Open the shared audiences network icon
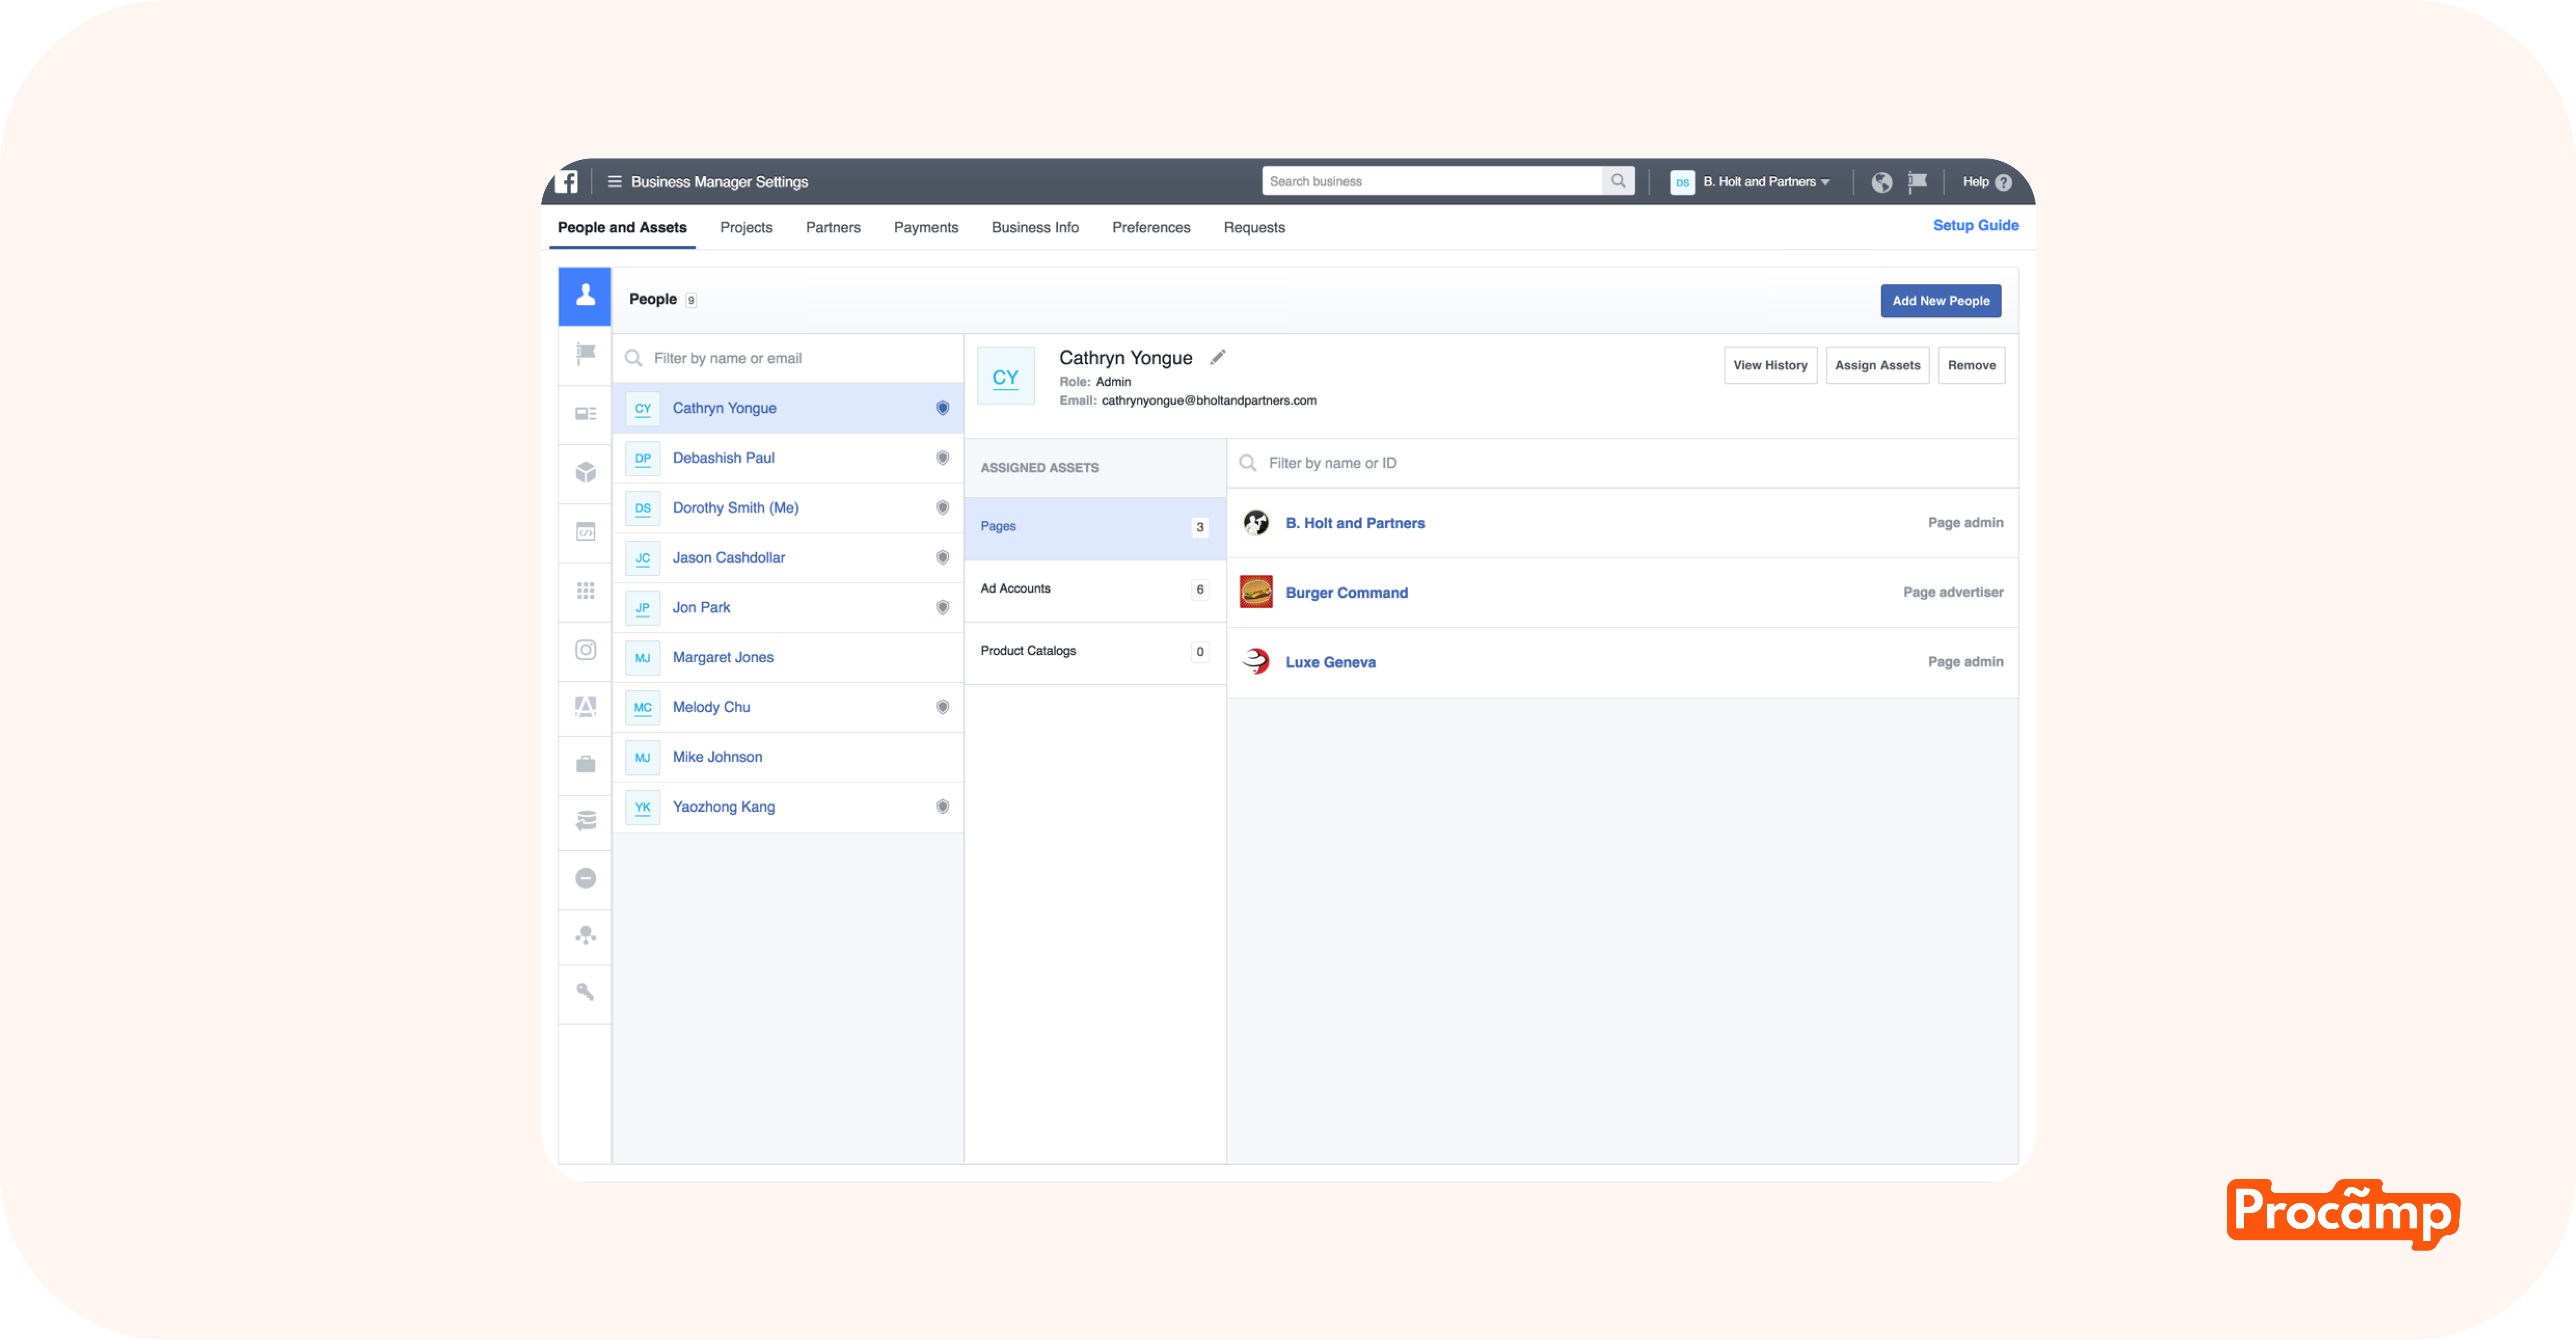 pyautogui.click(x=585, y=935)
